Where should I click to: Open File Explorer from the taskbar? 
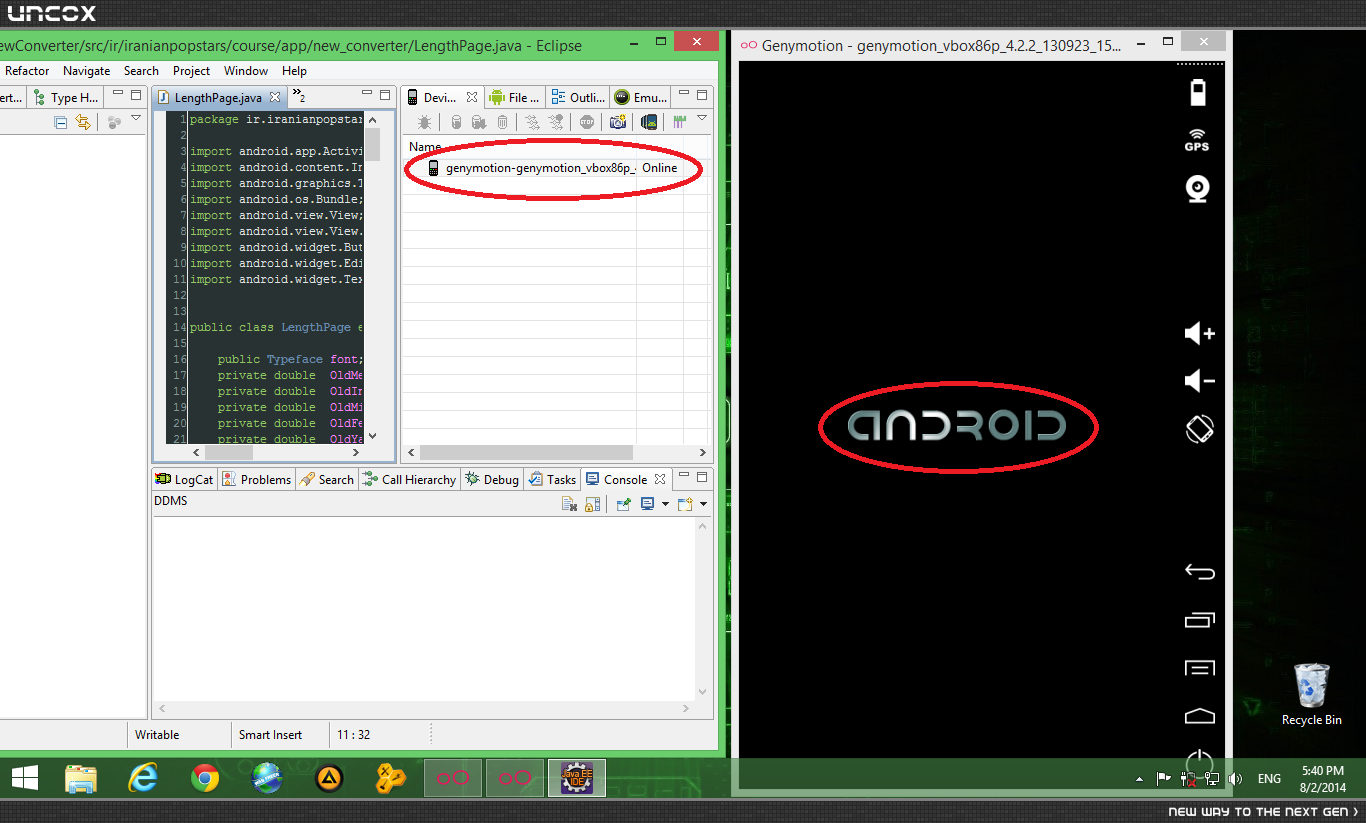tap(81, 778)
